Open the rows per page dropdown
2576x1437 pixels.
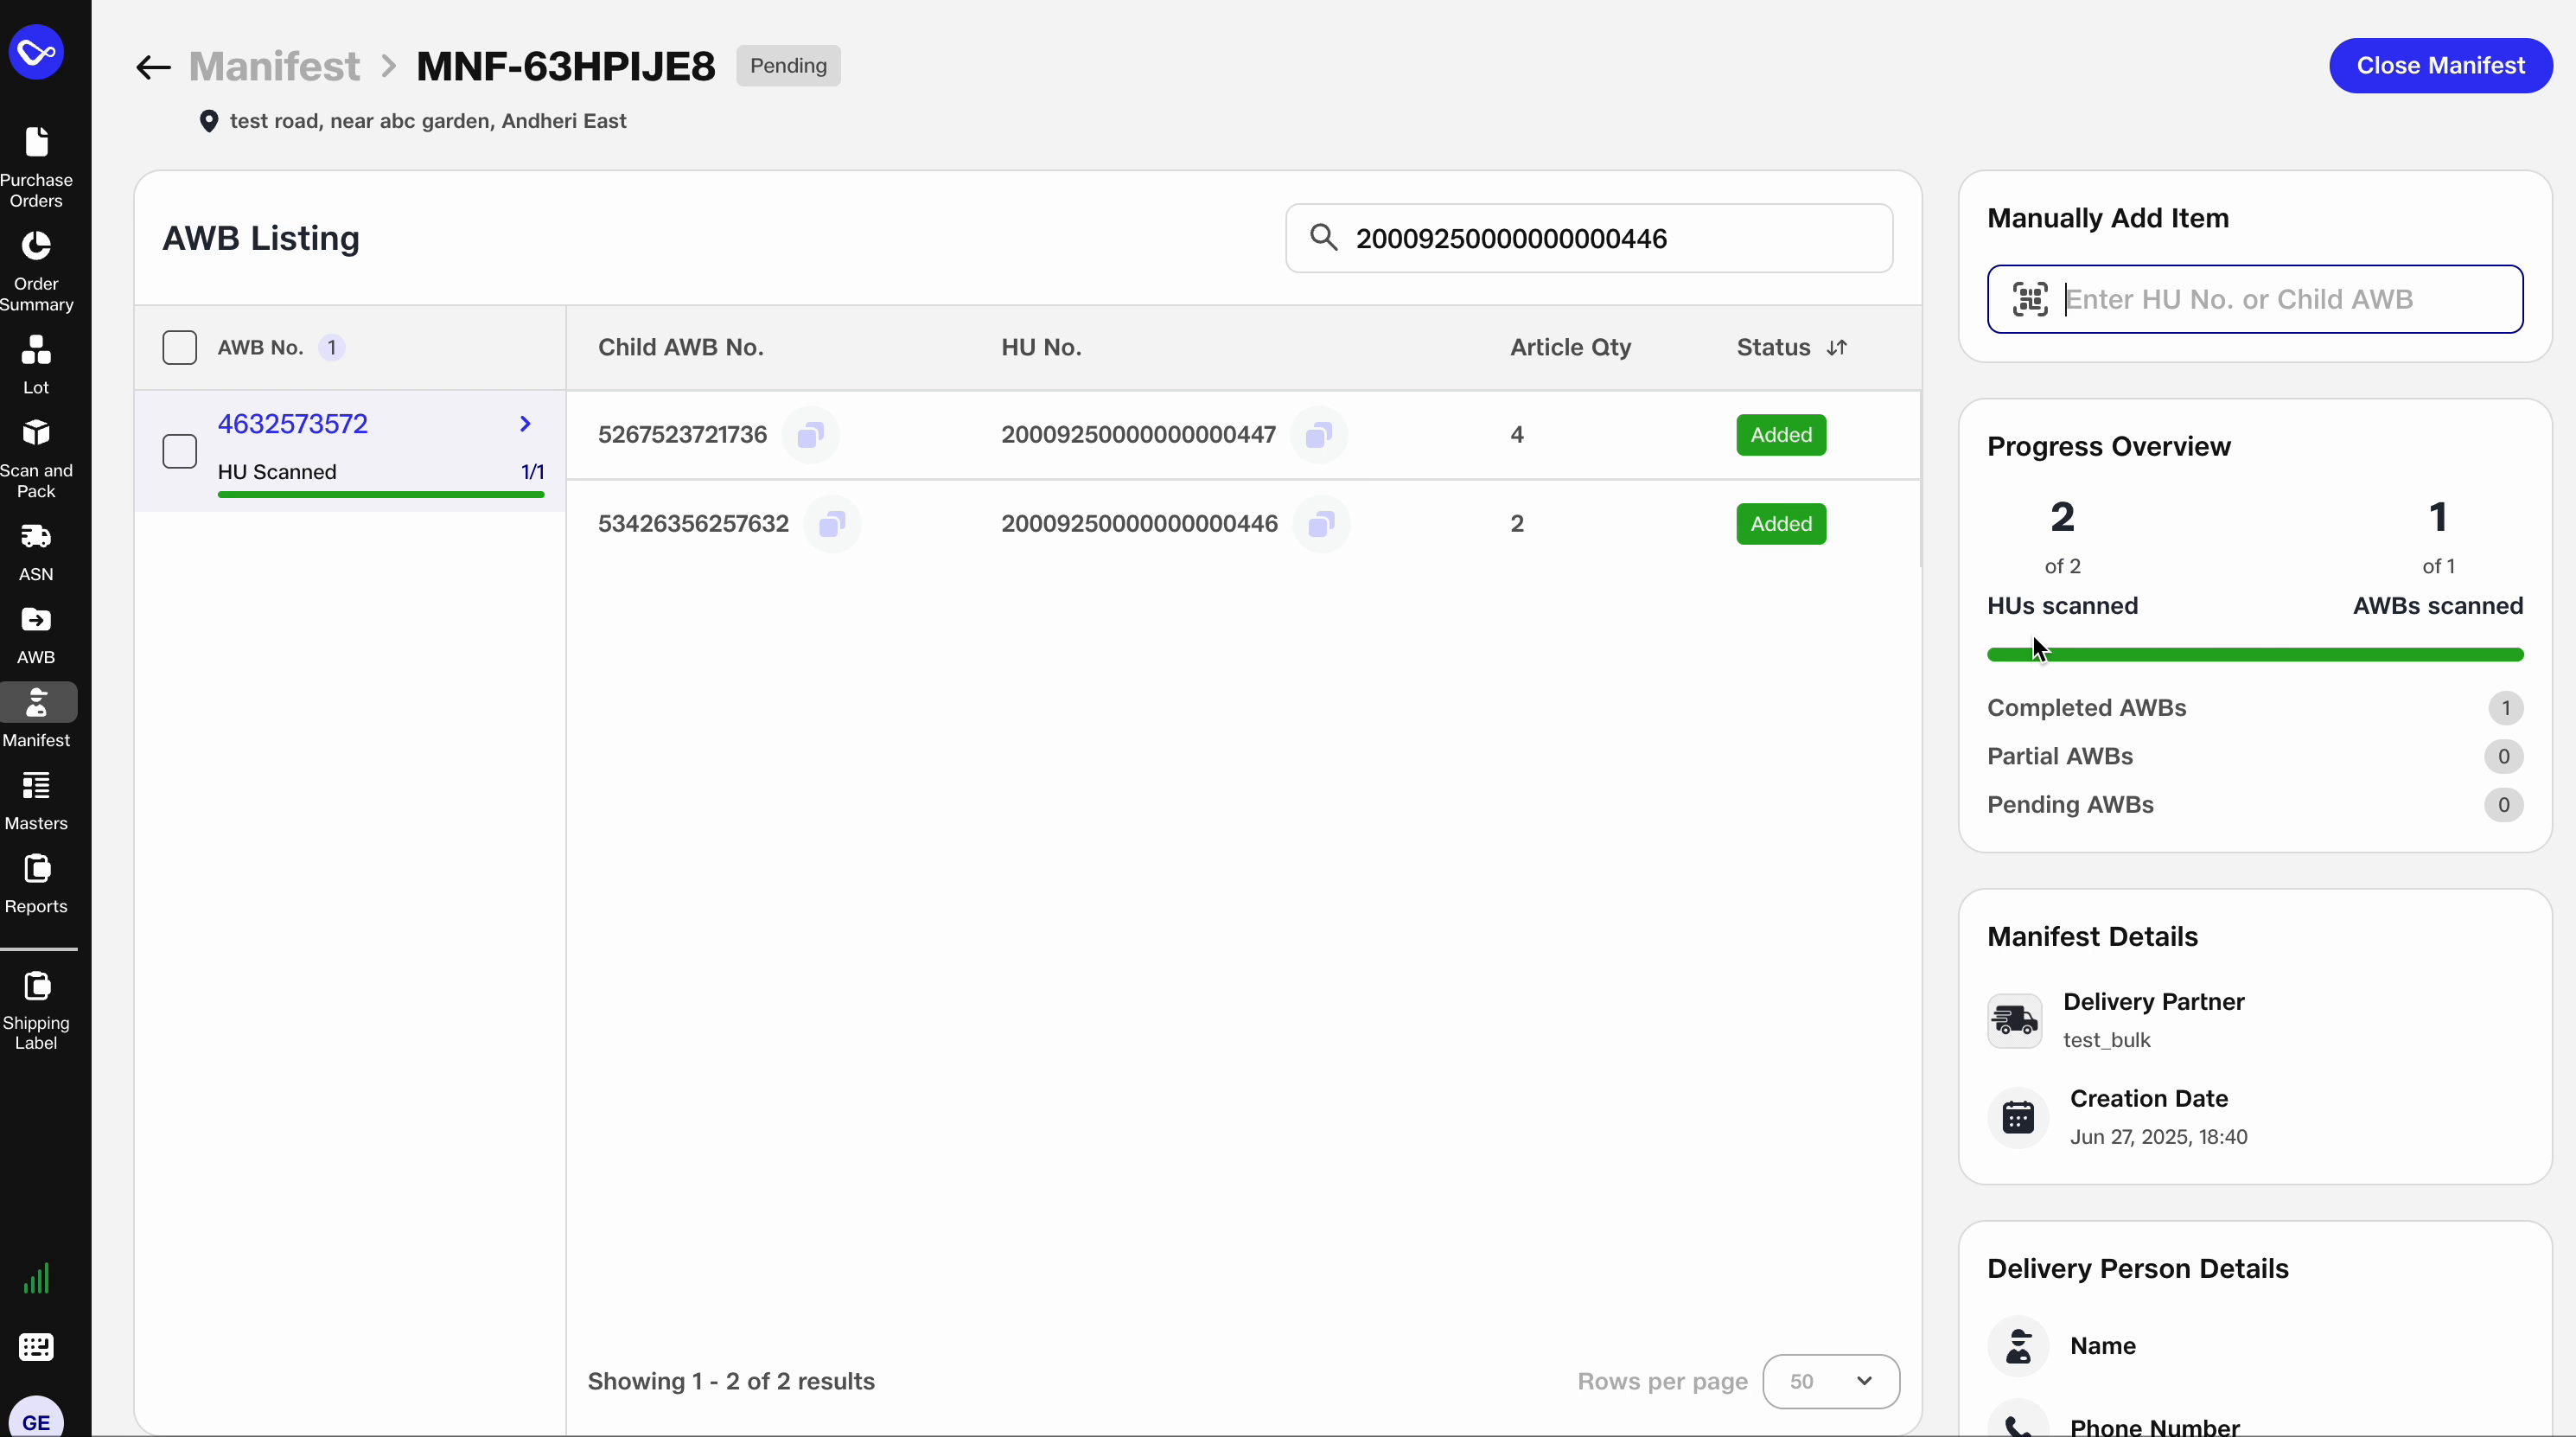click(x=1830, y=1381)
